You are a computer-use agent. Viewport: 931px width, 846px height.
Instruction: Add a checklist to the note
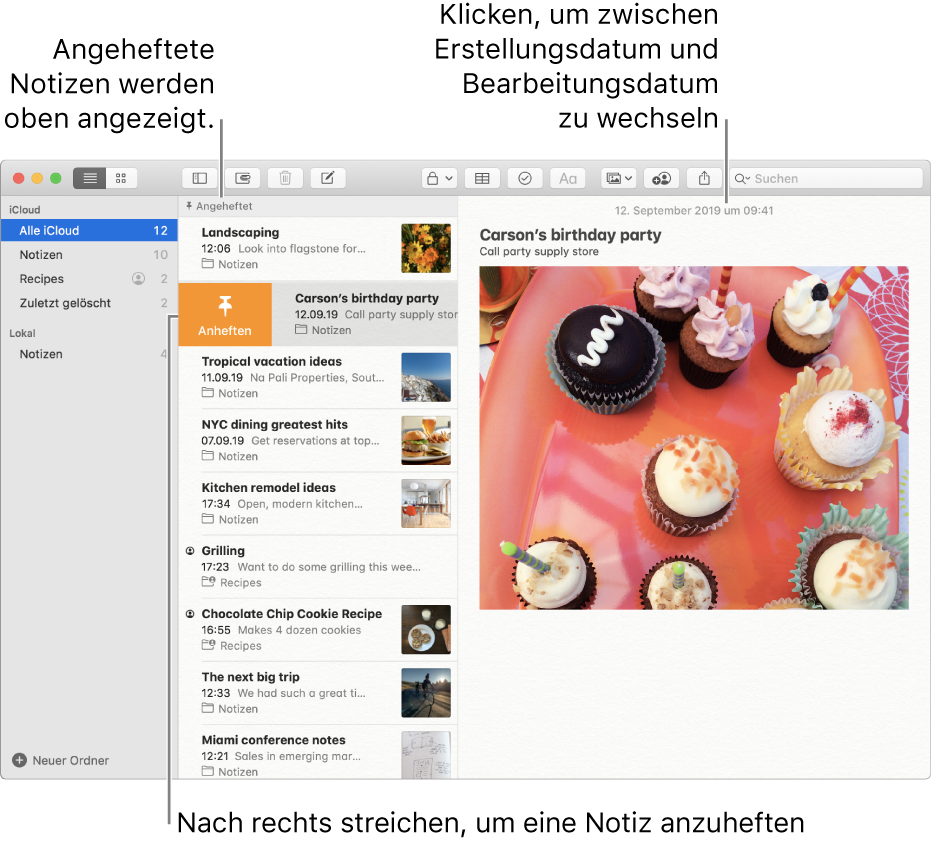[524, 178]
